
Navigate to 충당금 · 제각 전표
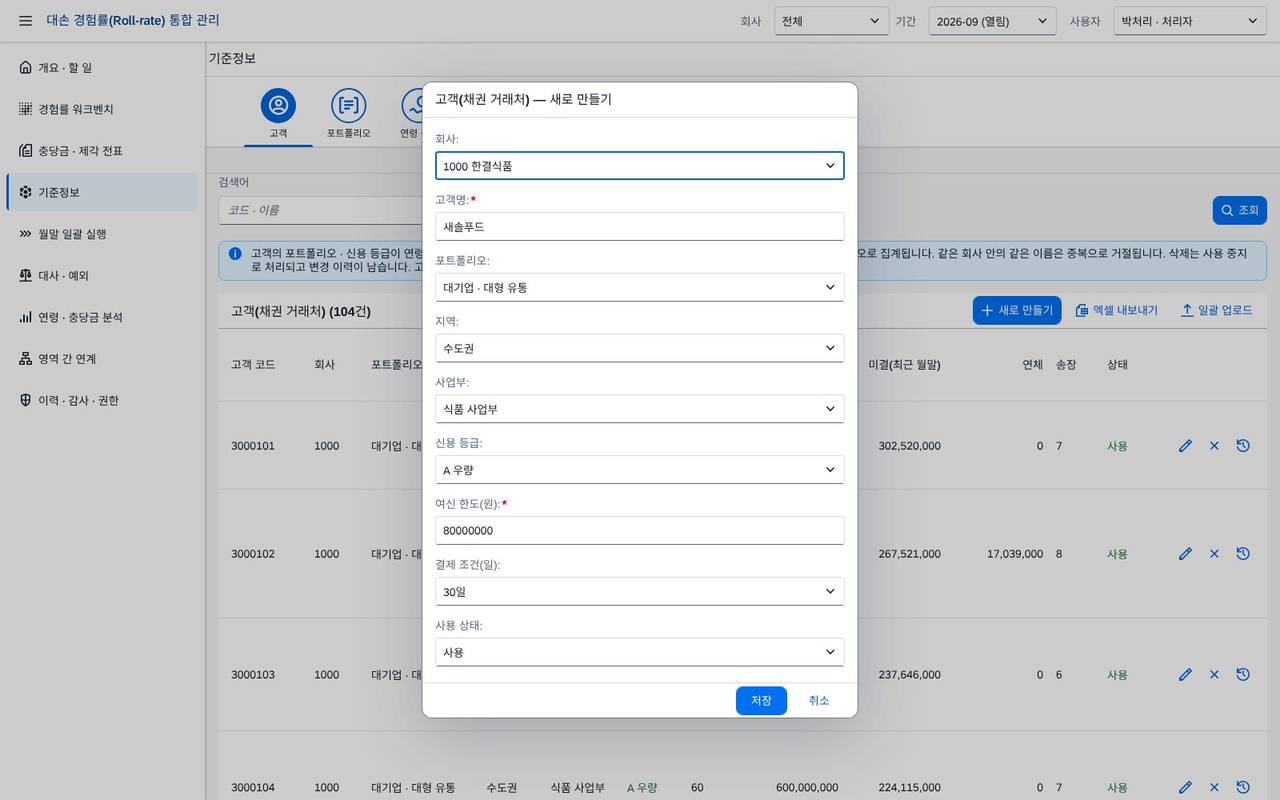click(x=102, y=151)
